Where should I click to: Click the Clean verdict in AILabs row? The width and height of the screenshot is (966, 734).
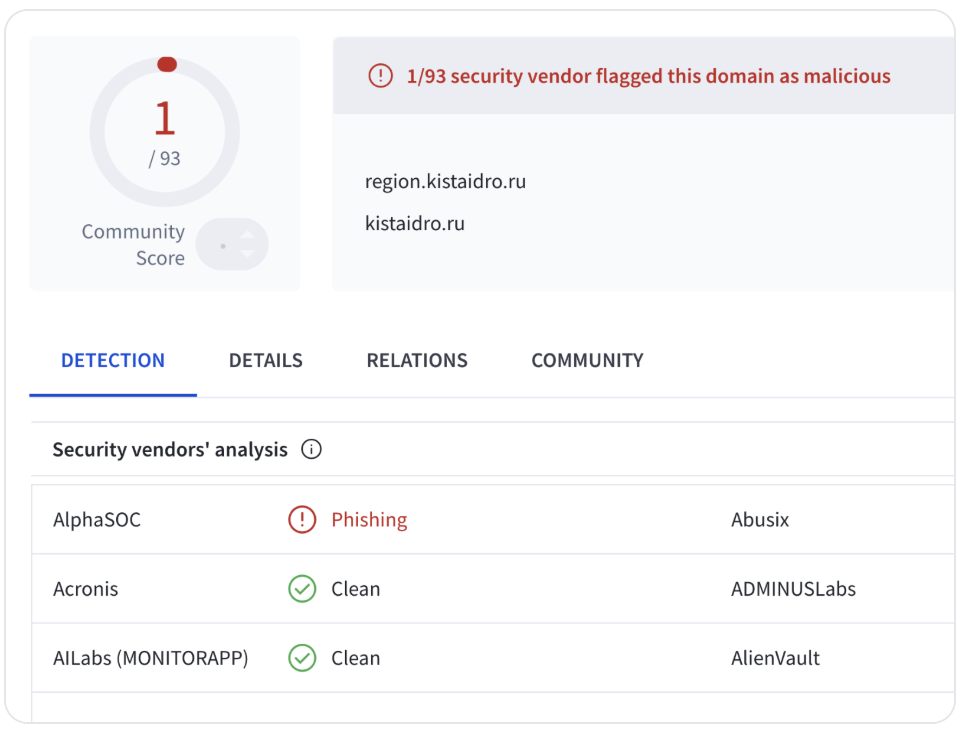coord(355,658)
